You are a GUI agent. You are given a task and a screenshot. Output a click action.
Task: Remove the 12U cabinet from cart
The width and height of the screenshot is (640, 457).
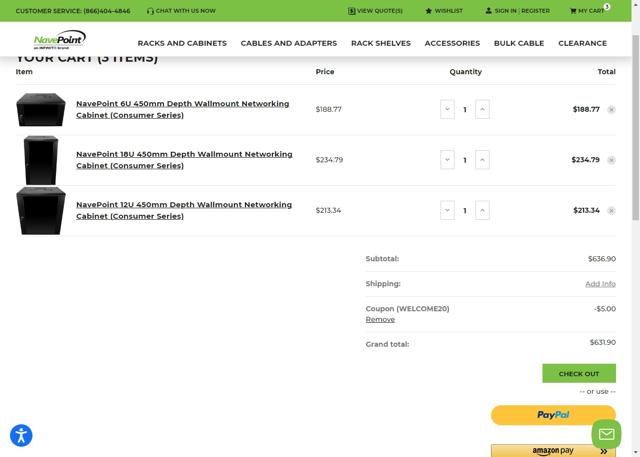coord(611,211)
